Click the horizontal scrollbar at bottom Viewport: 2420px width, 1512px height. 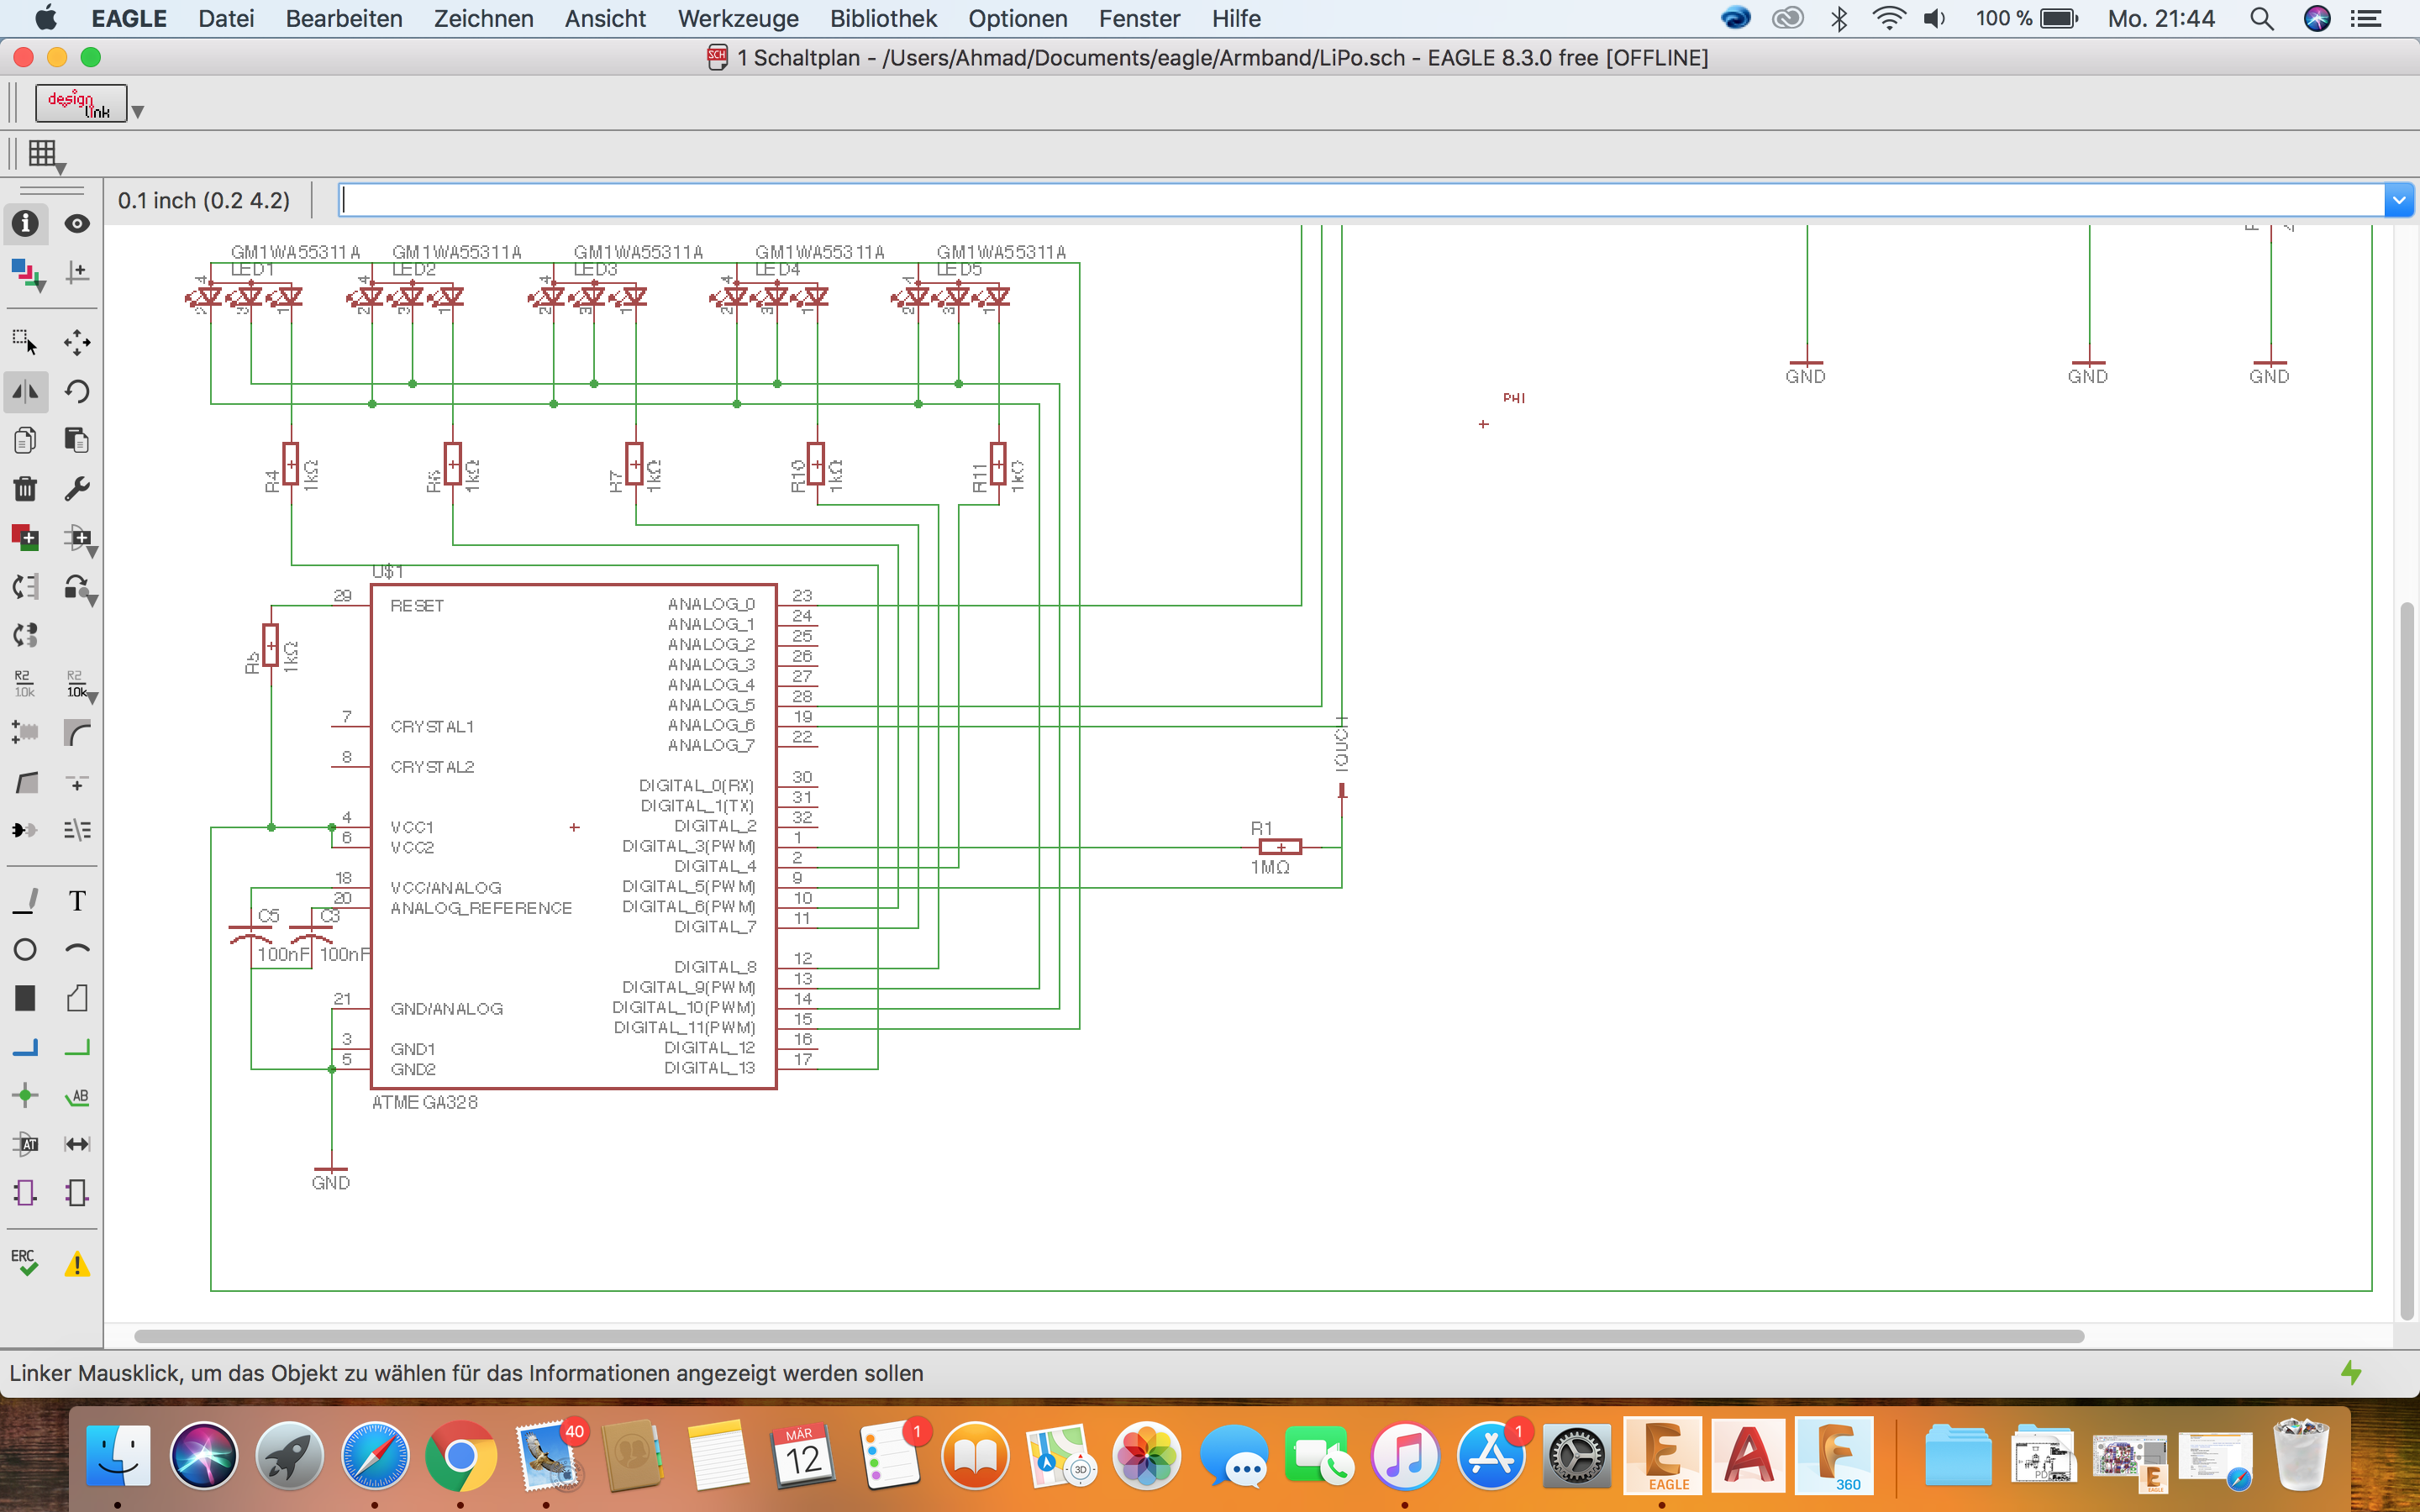1108,1336
